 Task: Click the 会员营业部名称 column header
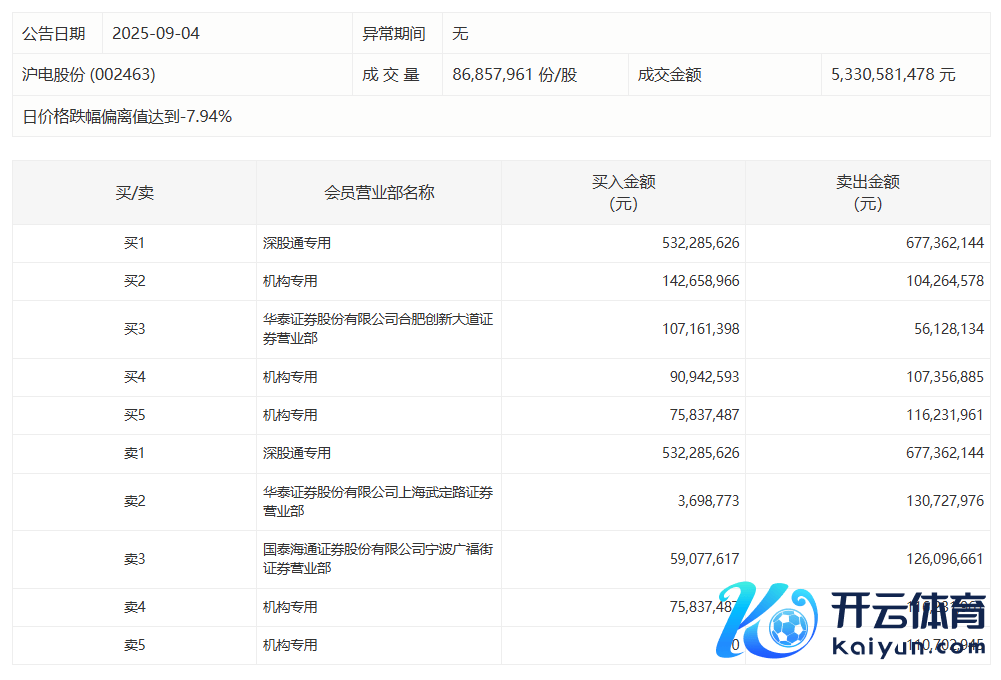(379, 192)
